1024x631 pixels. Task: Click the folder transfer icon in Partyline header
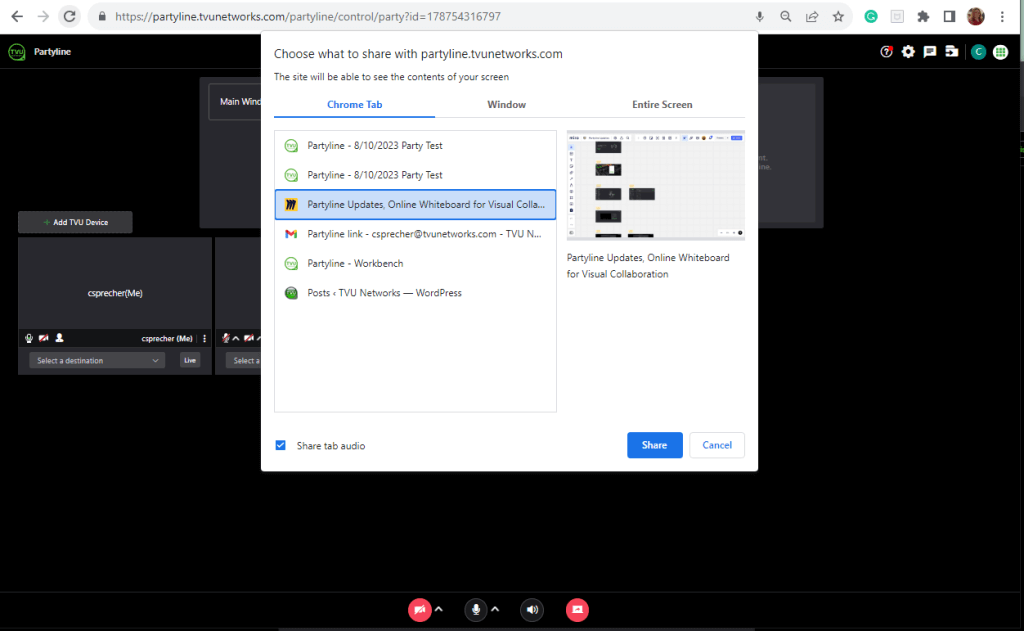tap(952, 52)
